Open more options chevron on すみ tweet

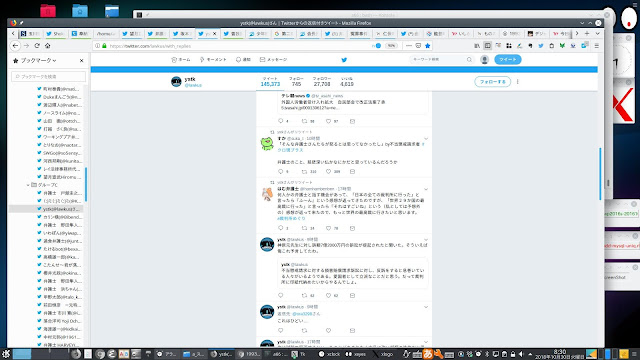coord(426,139)
